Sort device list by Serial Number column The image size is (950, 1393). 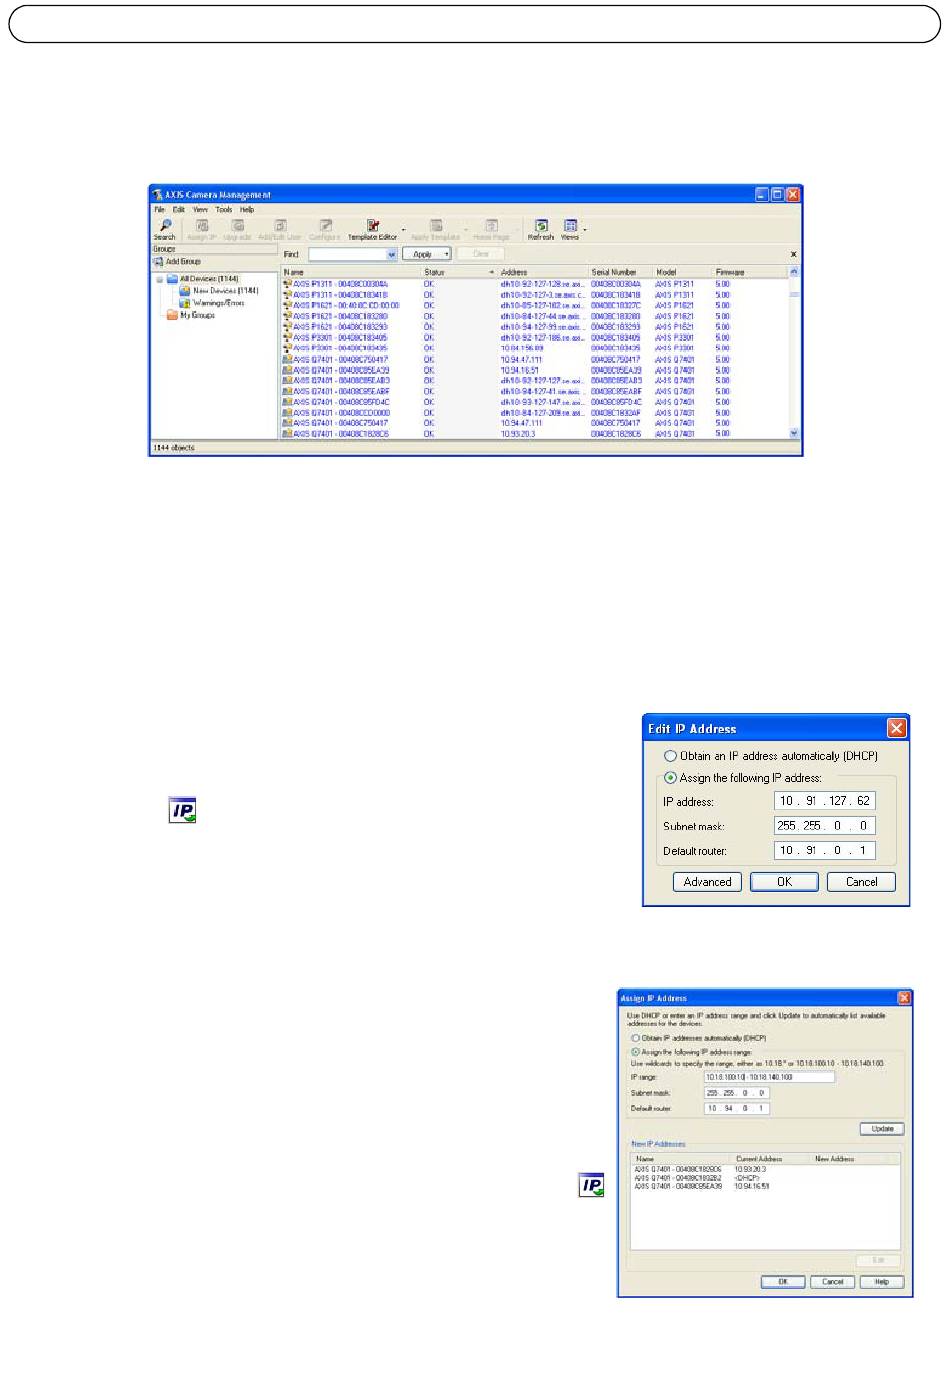pos(619,272)
